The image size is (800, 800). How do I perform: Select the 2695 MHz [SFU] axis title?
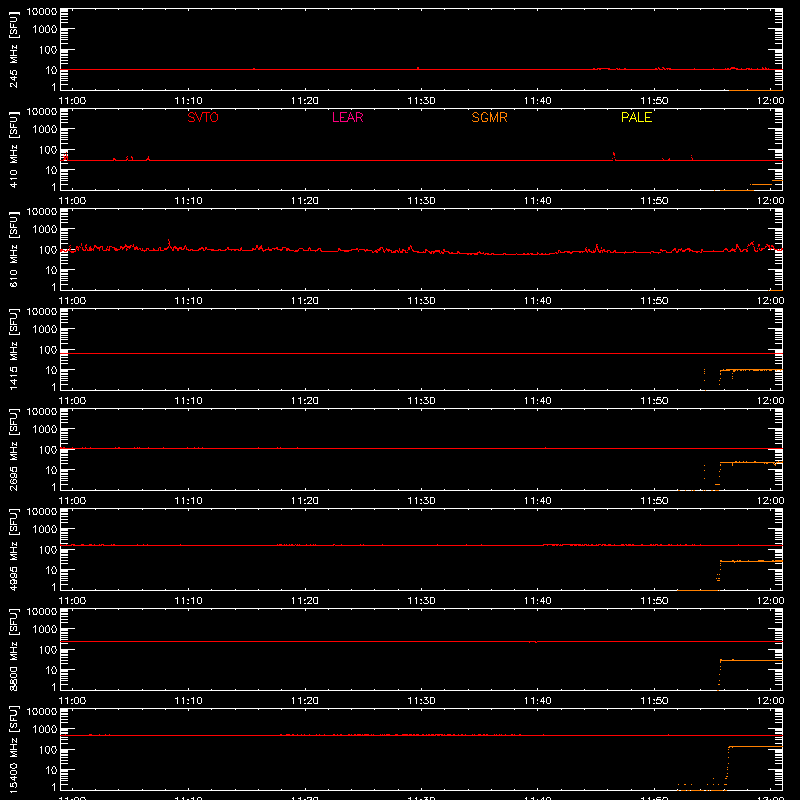14,449
